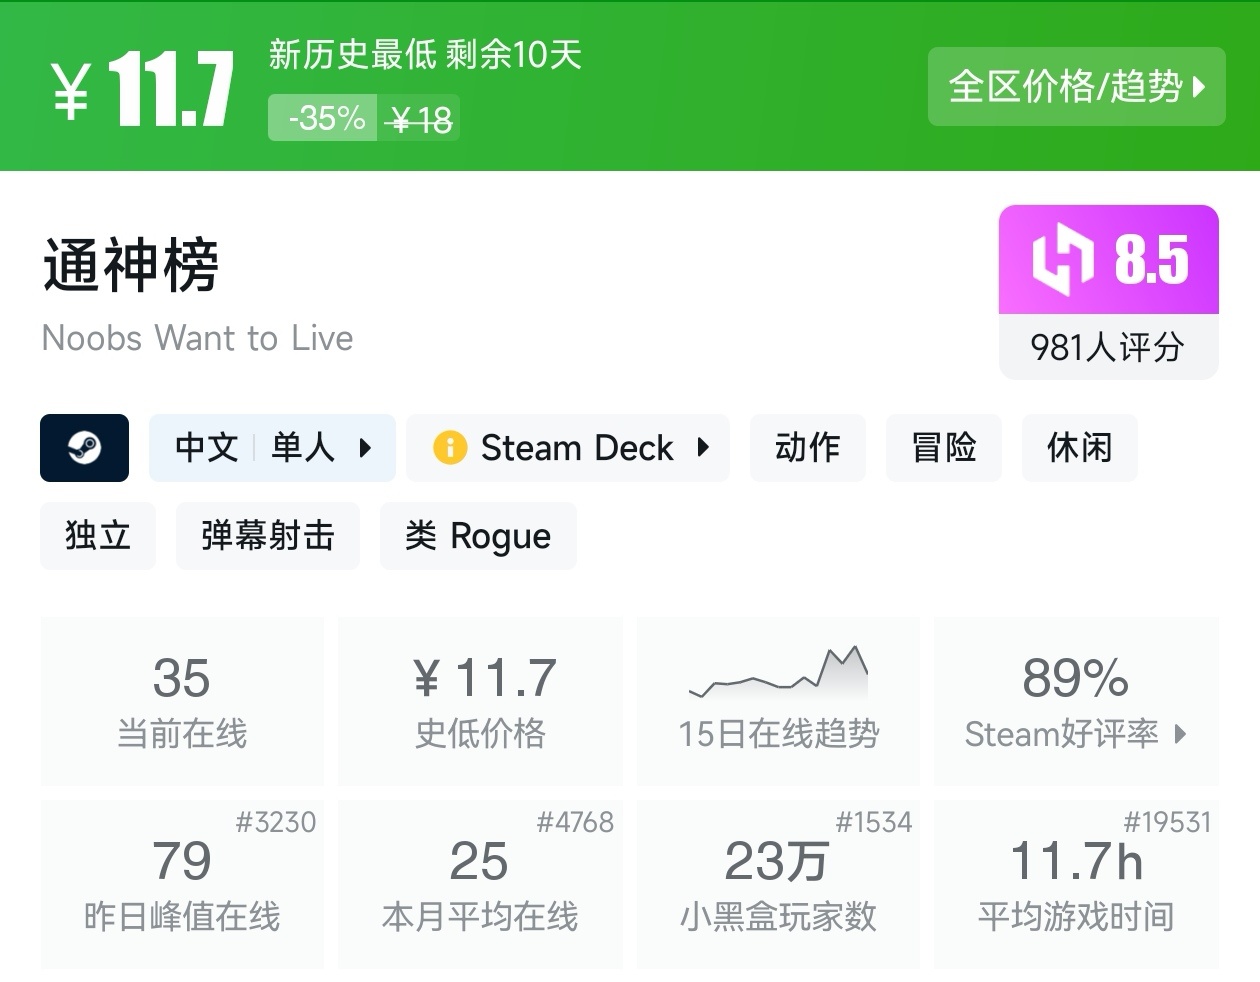The height and width of the screenshot is (982, 1260).
Task: Expand the 89% Steam好评率 details
Action: pos(1076,701)
